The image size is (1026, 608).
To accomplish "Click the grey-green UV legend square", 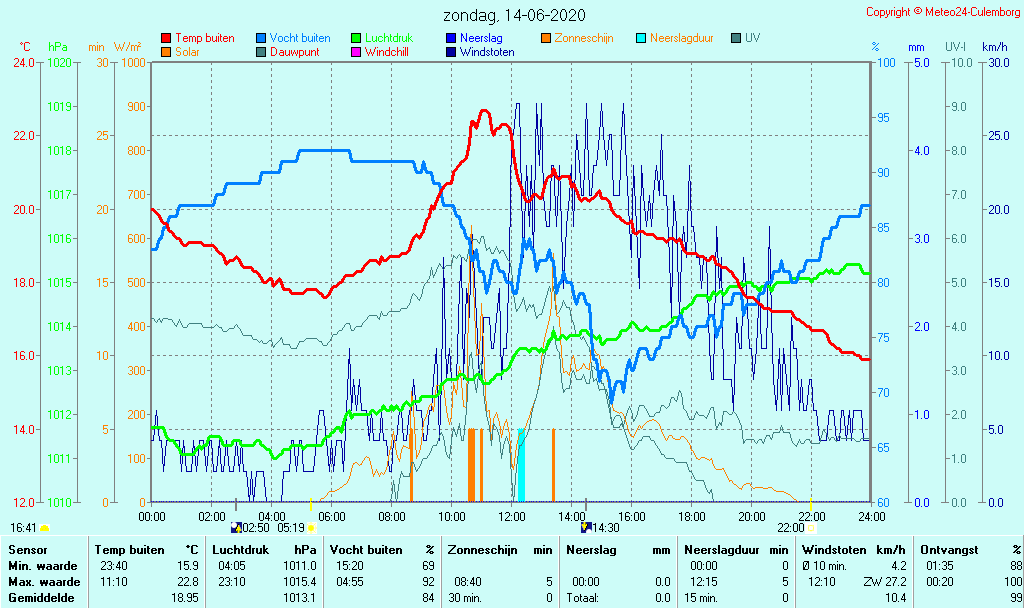I will [736, 38].
